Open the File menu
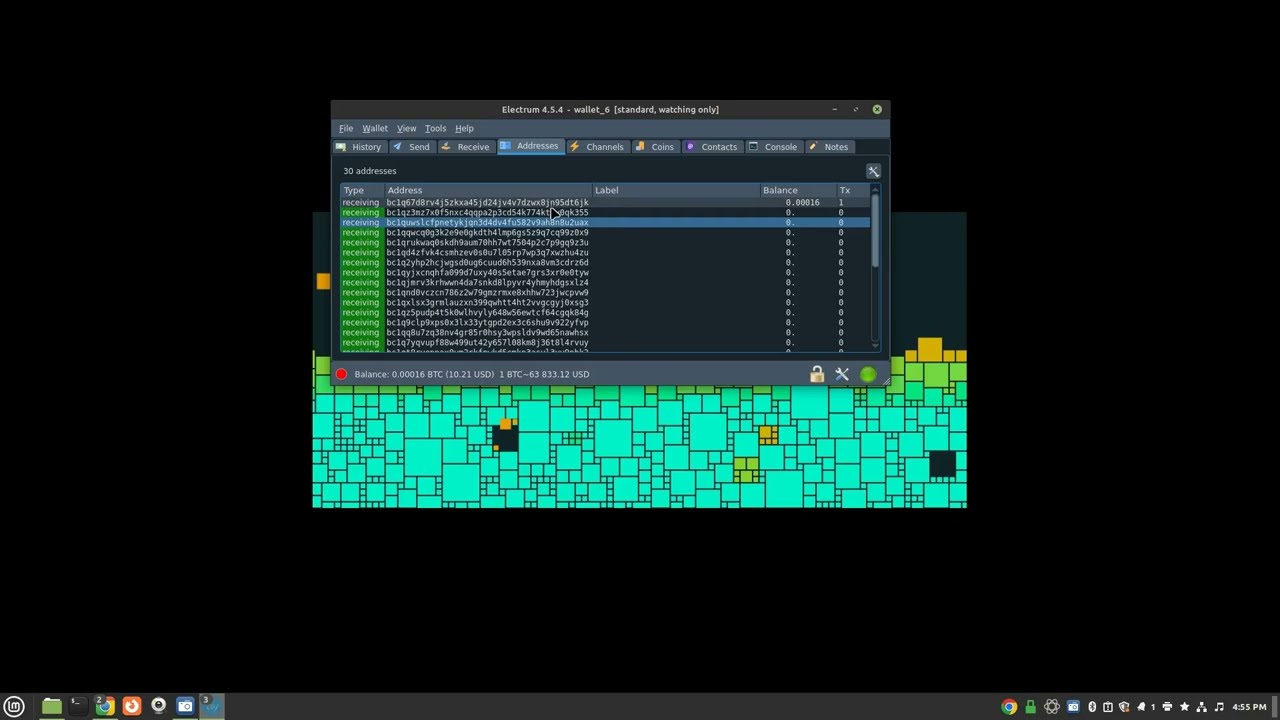Image resolution: width=1280 pixels, height=720 pixels. (346, 128)
